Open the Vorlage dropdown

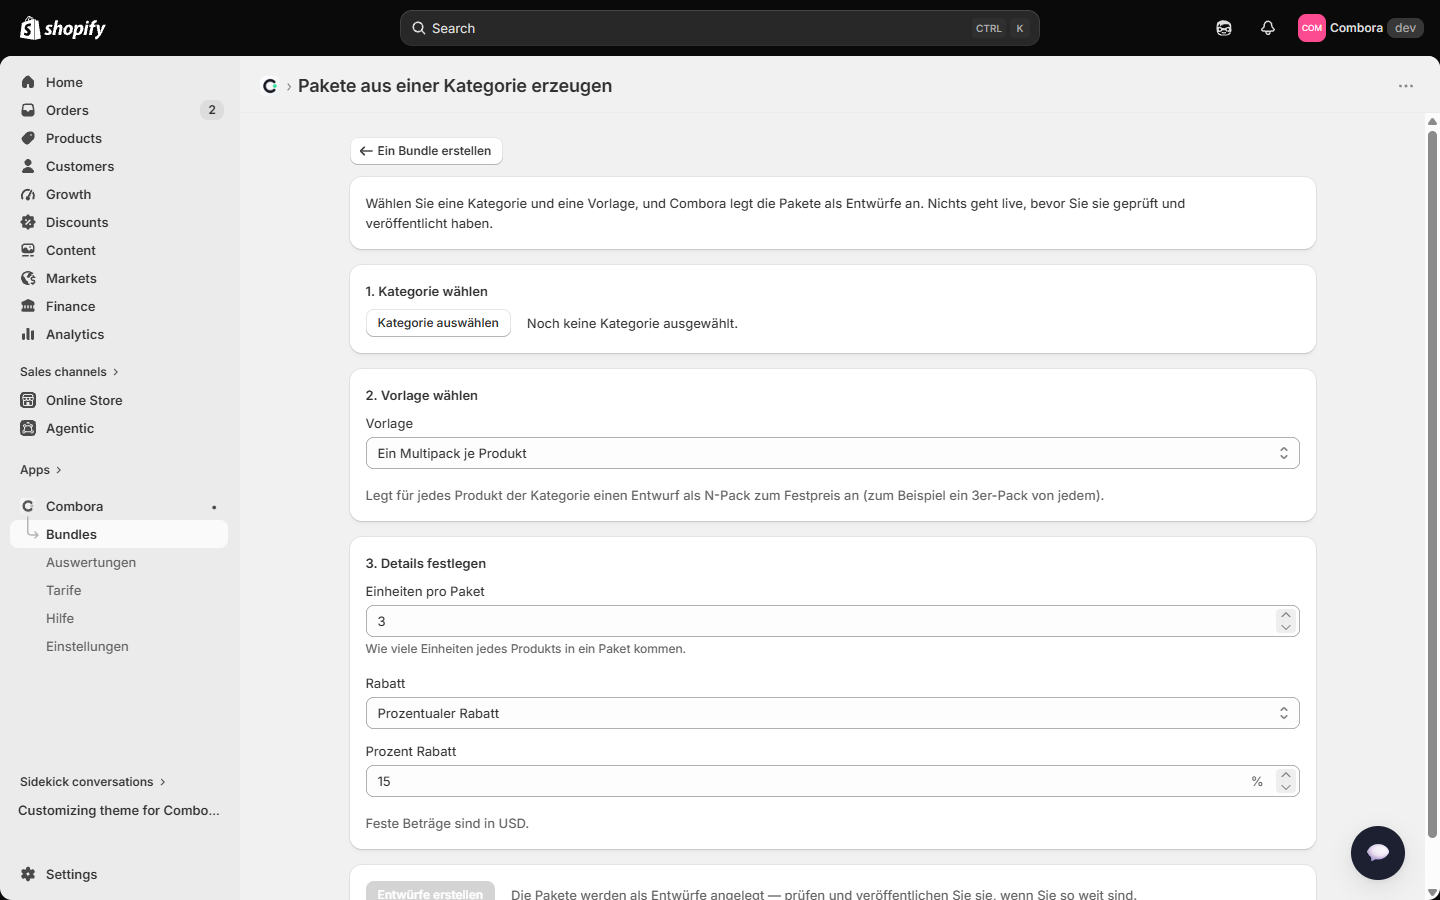pyautogui.click(x=832, y=453)
